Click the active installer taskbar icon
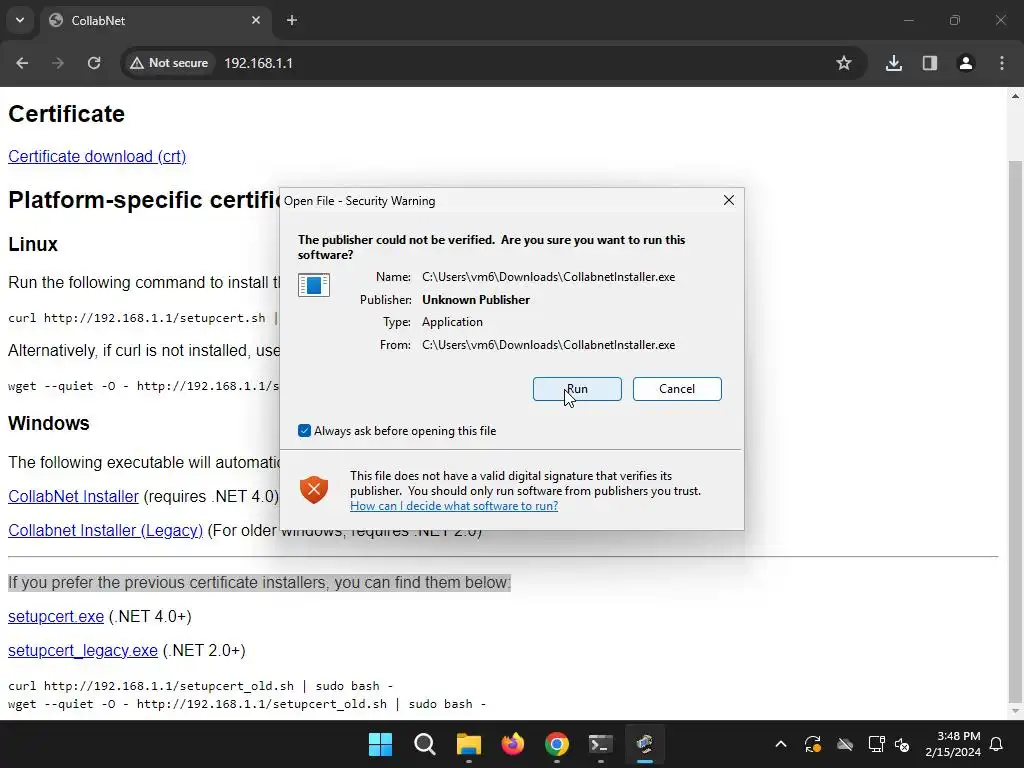 (x=645, y=744)
